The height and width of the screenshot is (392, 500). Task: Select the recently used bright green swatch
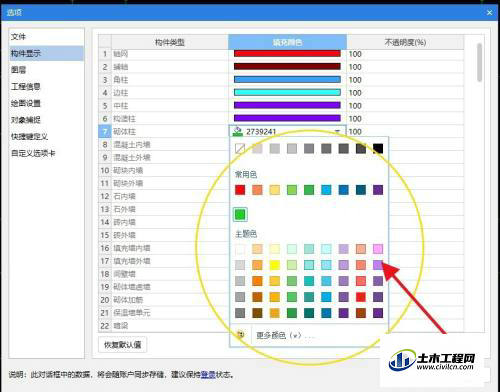240,214
